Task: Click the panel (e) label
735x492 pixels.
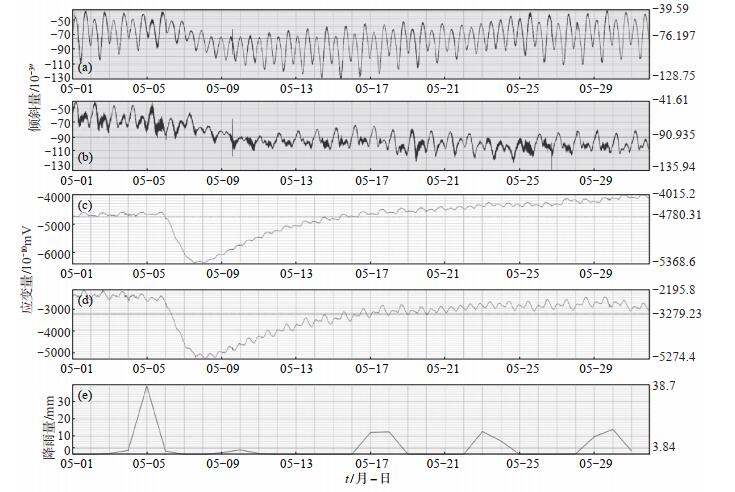Action: tap(86, 393)
